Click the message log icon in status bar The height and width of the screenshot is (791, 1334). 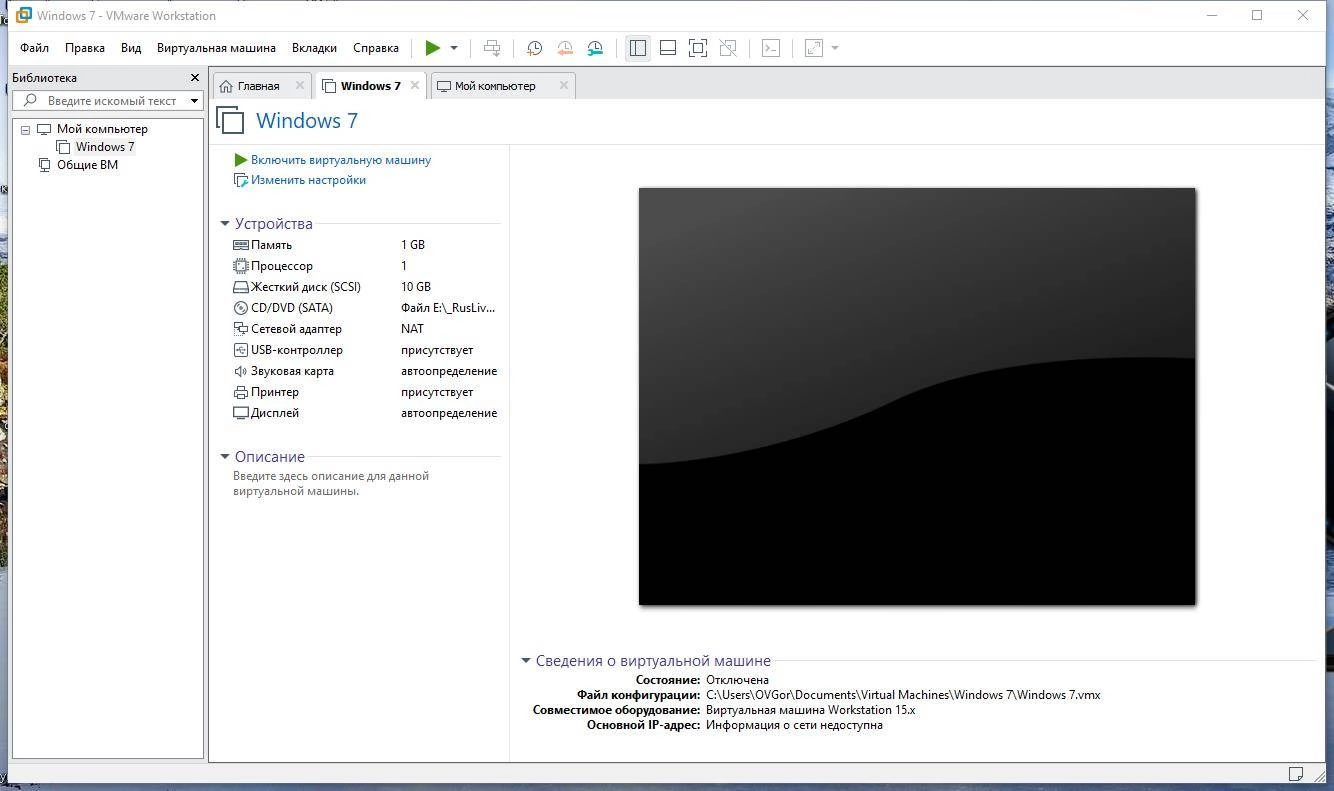click(x=1296, y=774)
